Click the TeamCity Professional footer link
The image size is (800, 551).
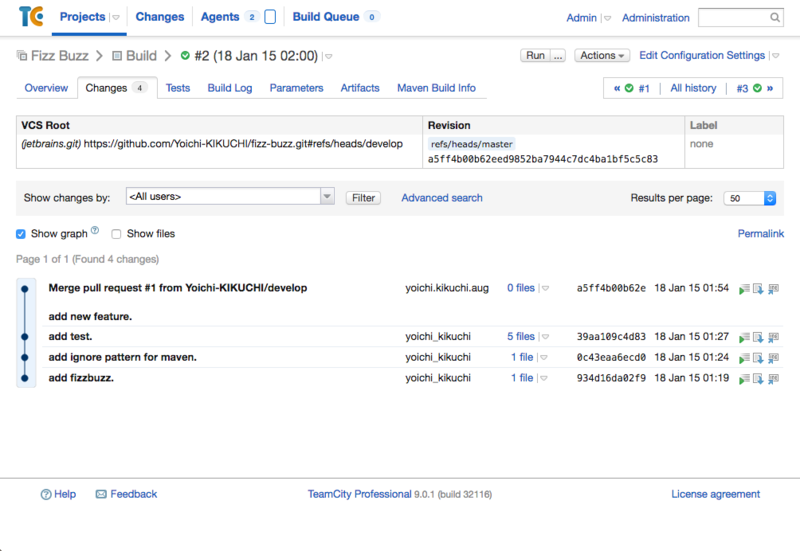[359, 494]
